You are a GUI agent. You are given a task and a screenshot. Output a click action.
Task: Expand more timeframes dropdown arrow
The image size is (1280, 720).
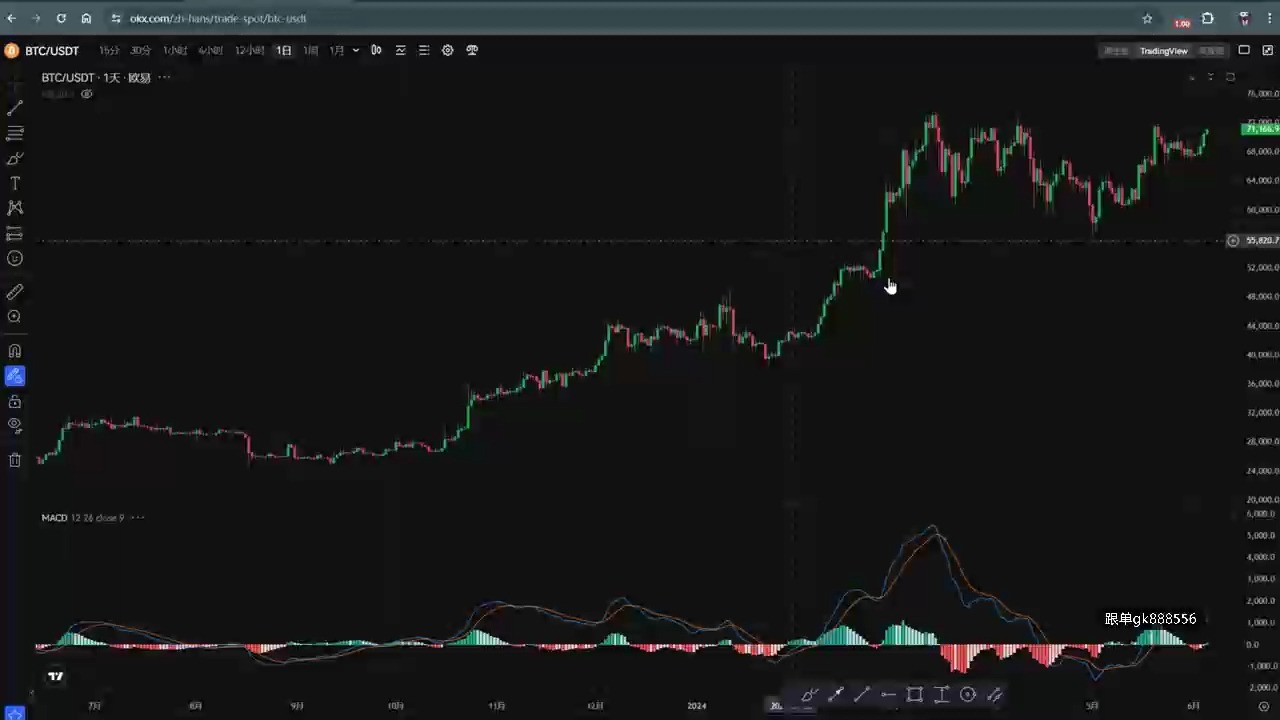356,50
